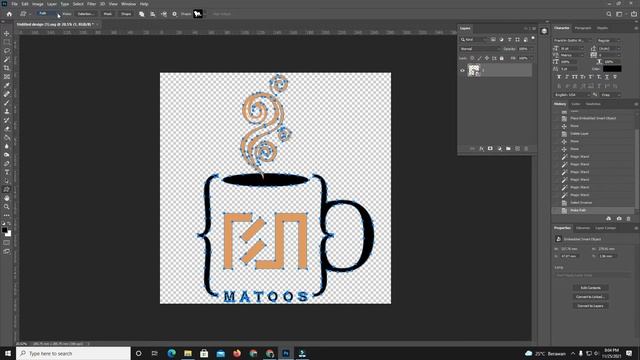Select the Type tool

[7, 172]
